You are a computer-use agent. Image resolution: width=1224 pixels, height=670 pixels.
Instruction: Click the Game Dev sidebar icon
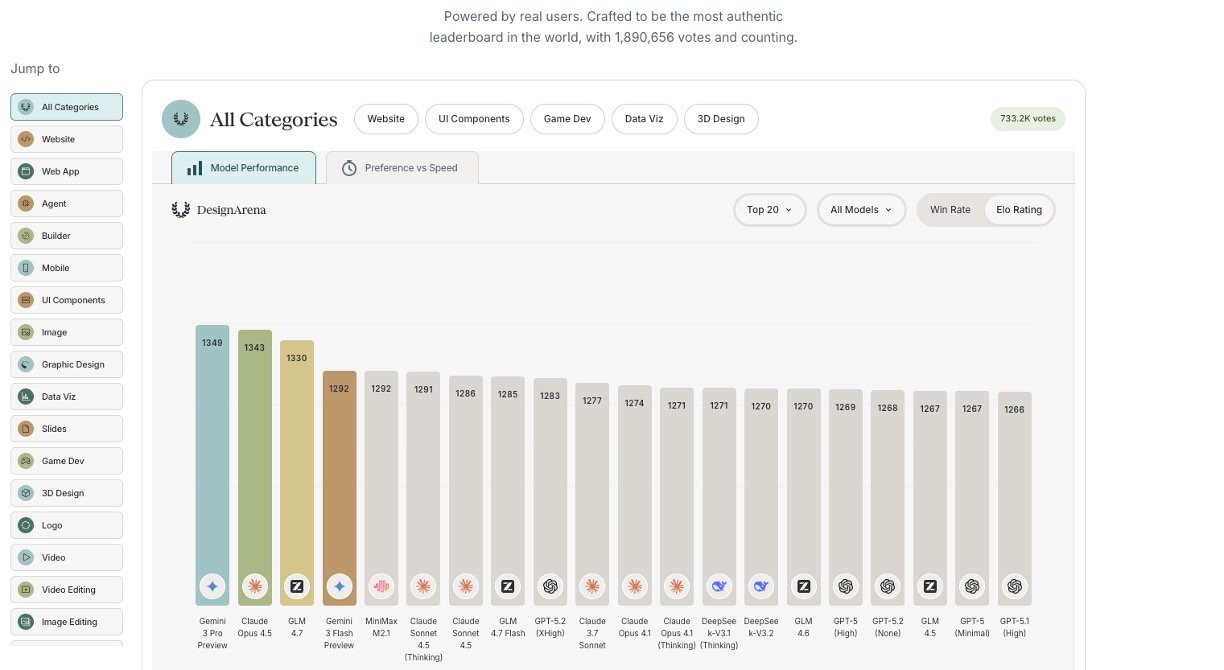[26, 461]
